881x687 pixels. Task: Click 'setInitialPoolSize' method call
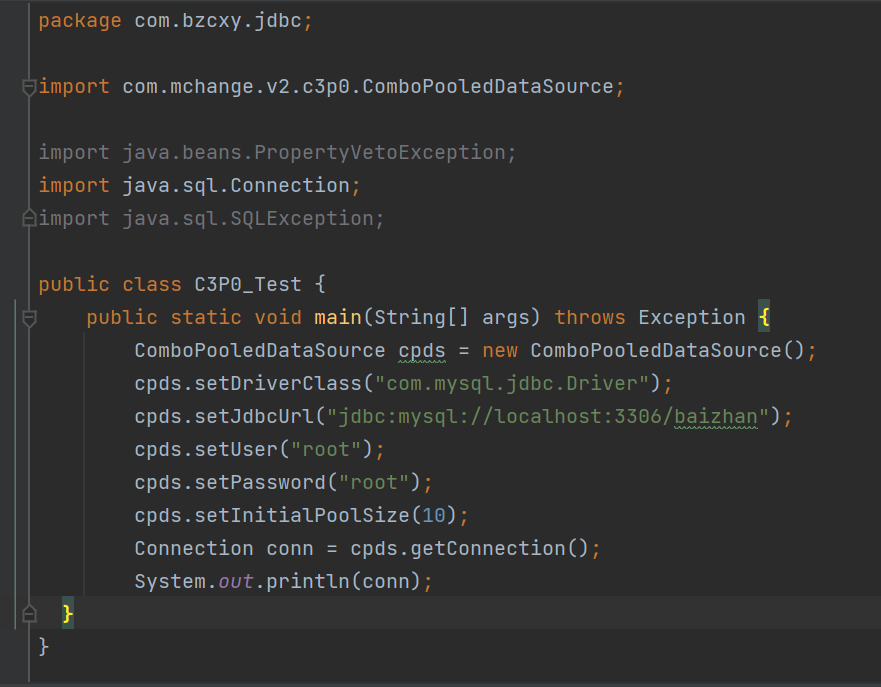pos(302,515)
